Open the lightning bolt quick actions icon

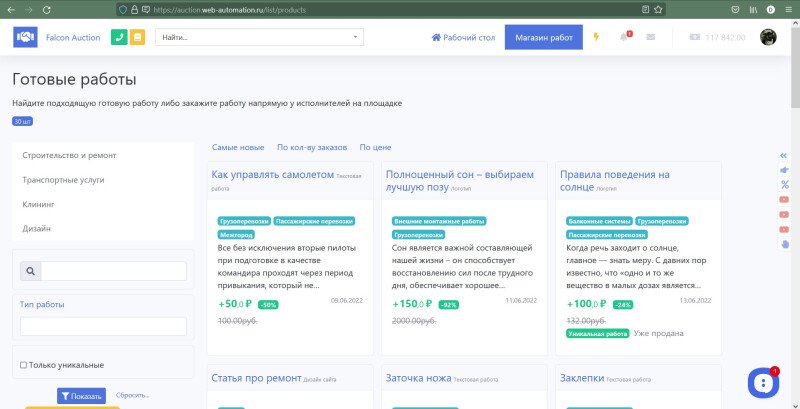point(596,37)
